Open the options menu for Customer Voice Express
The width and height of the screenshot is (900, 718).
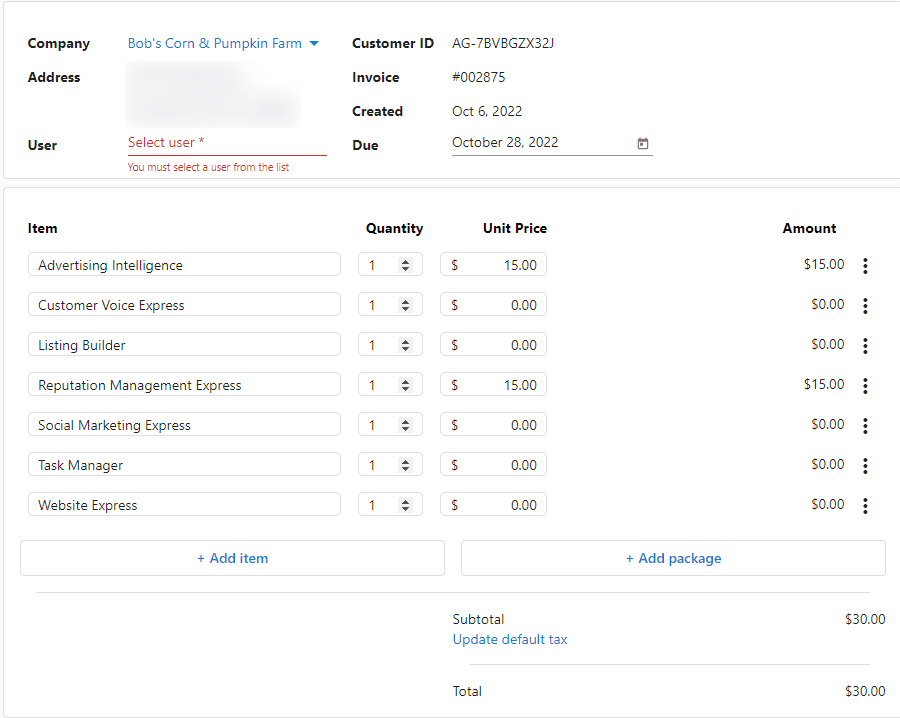[x=865, y=305]
